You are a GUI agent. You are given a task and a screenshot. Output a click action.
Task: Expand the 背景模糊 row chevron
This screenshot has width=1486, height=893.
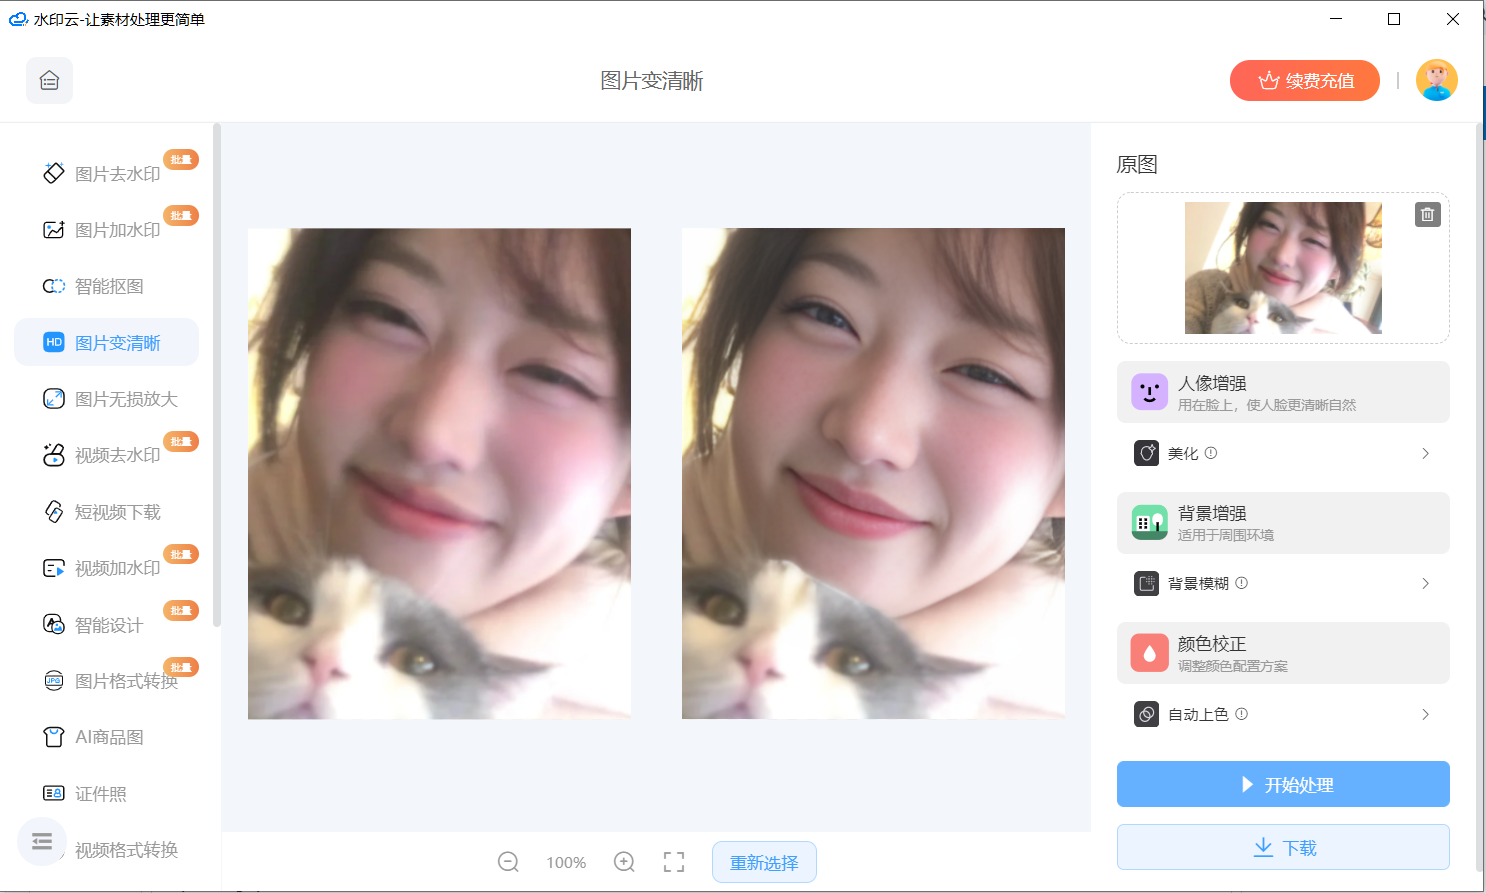(x=1425, y=583)
